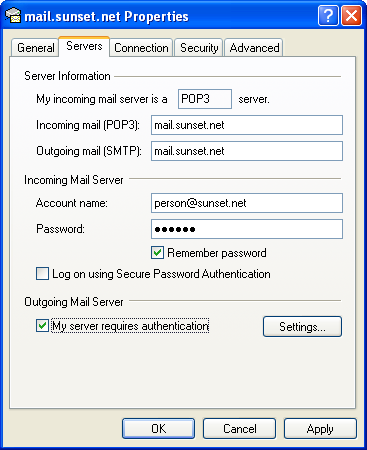This screenshot has width=367, height=450.
Task: Focus the Outgoing mail (SMTP) field
Action: pyautogui.click(x=247, y=151)
